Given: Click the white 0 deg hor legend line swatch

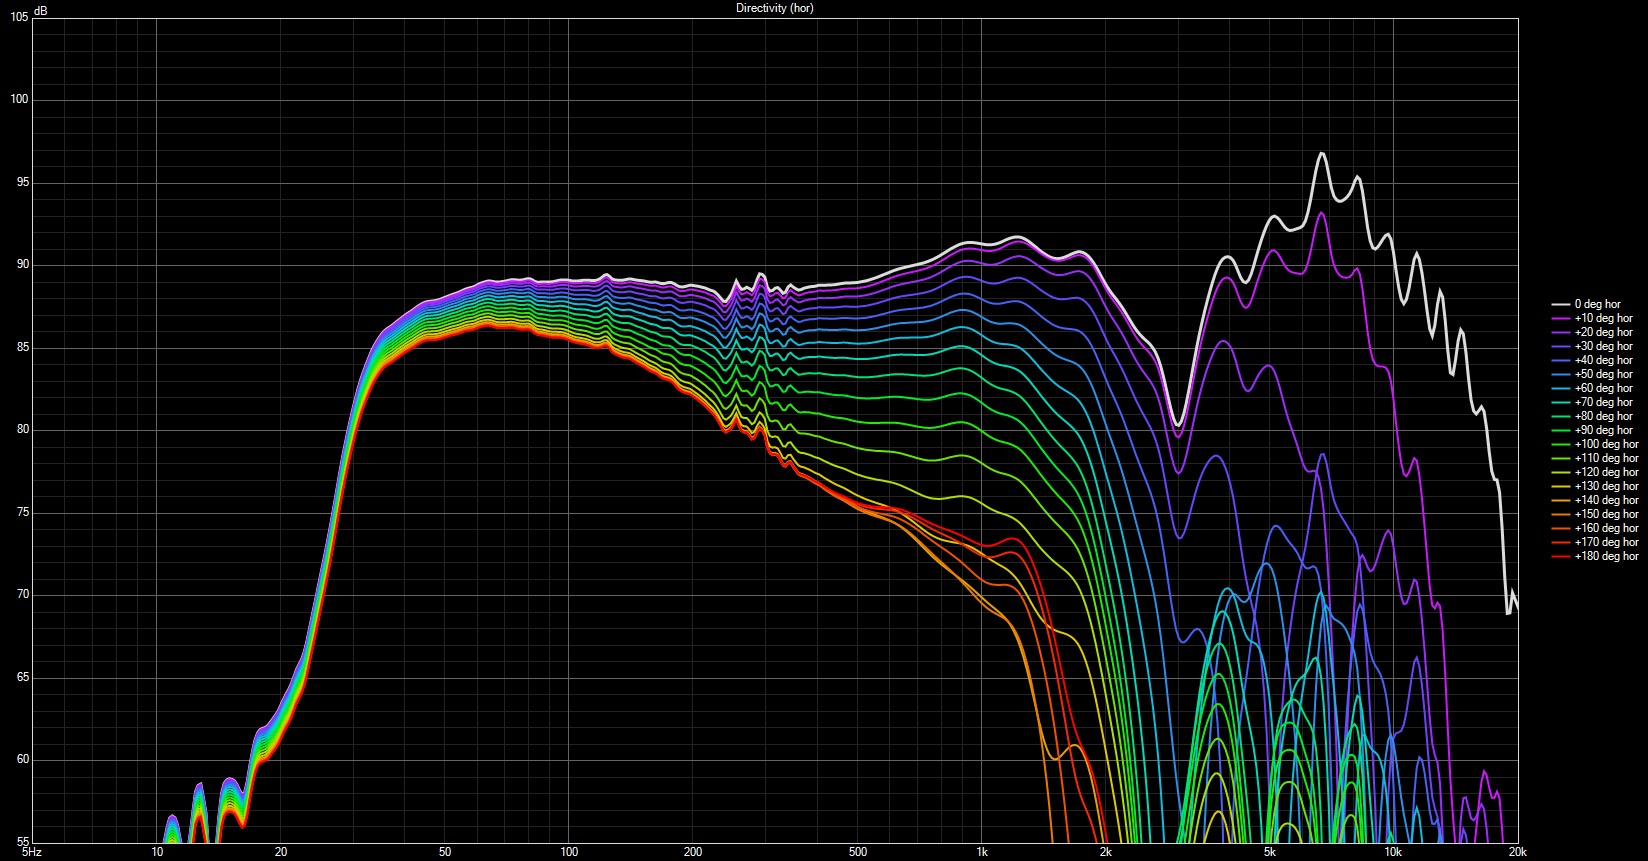Looking at the screenshot, I should tap(1560, 304).
